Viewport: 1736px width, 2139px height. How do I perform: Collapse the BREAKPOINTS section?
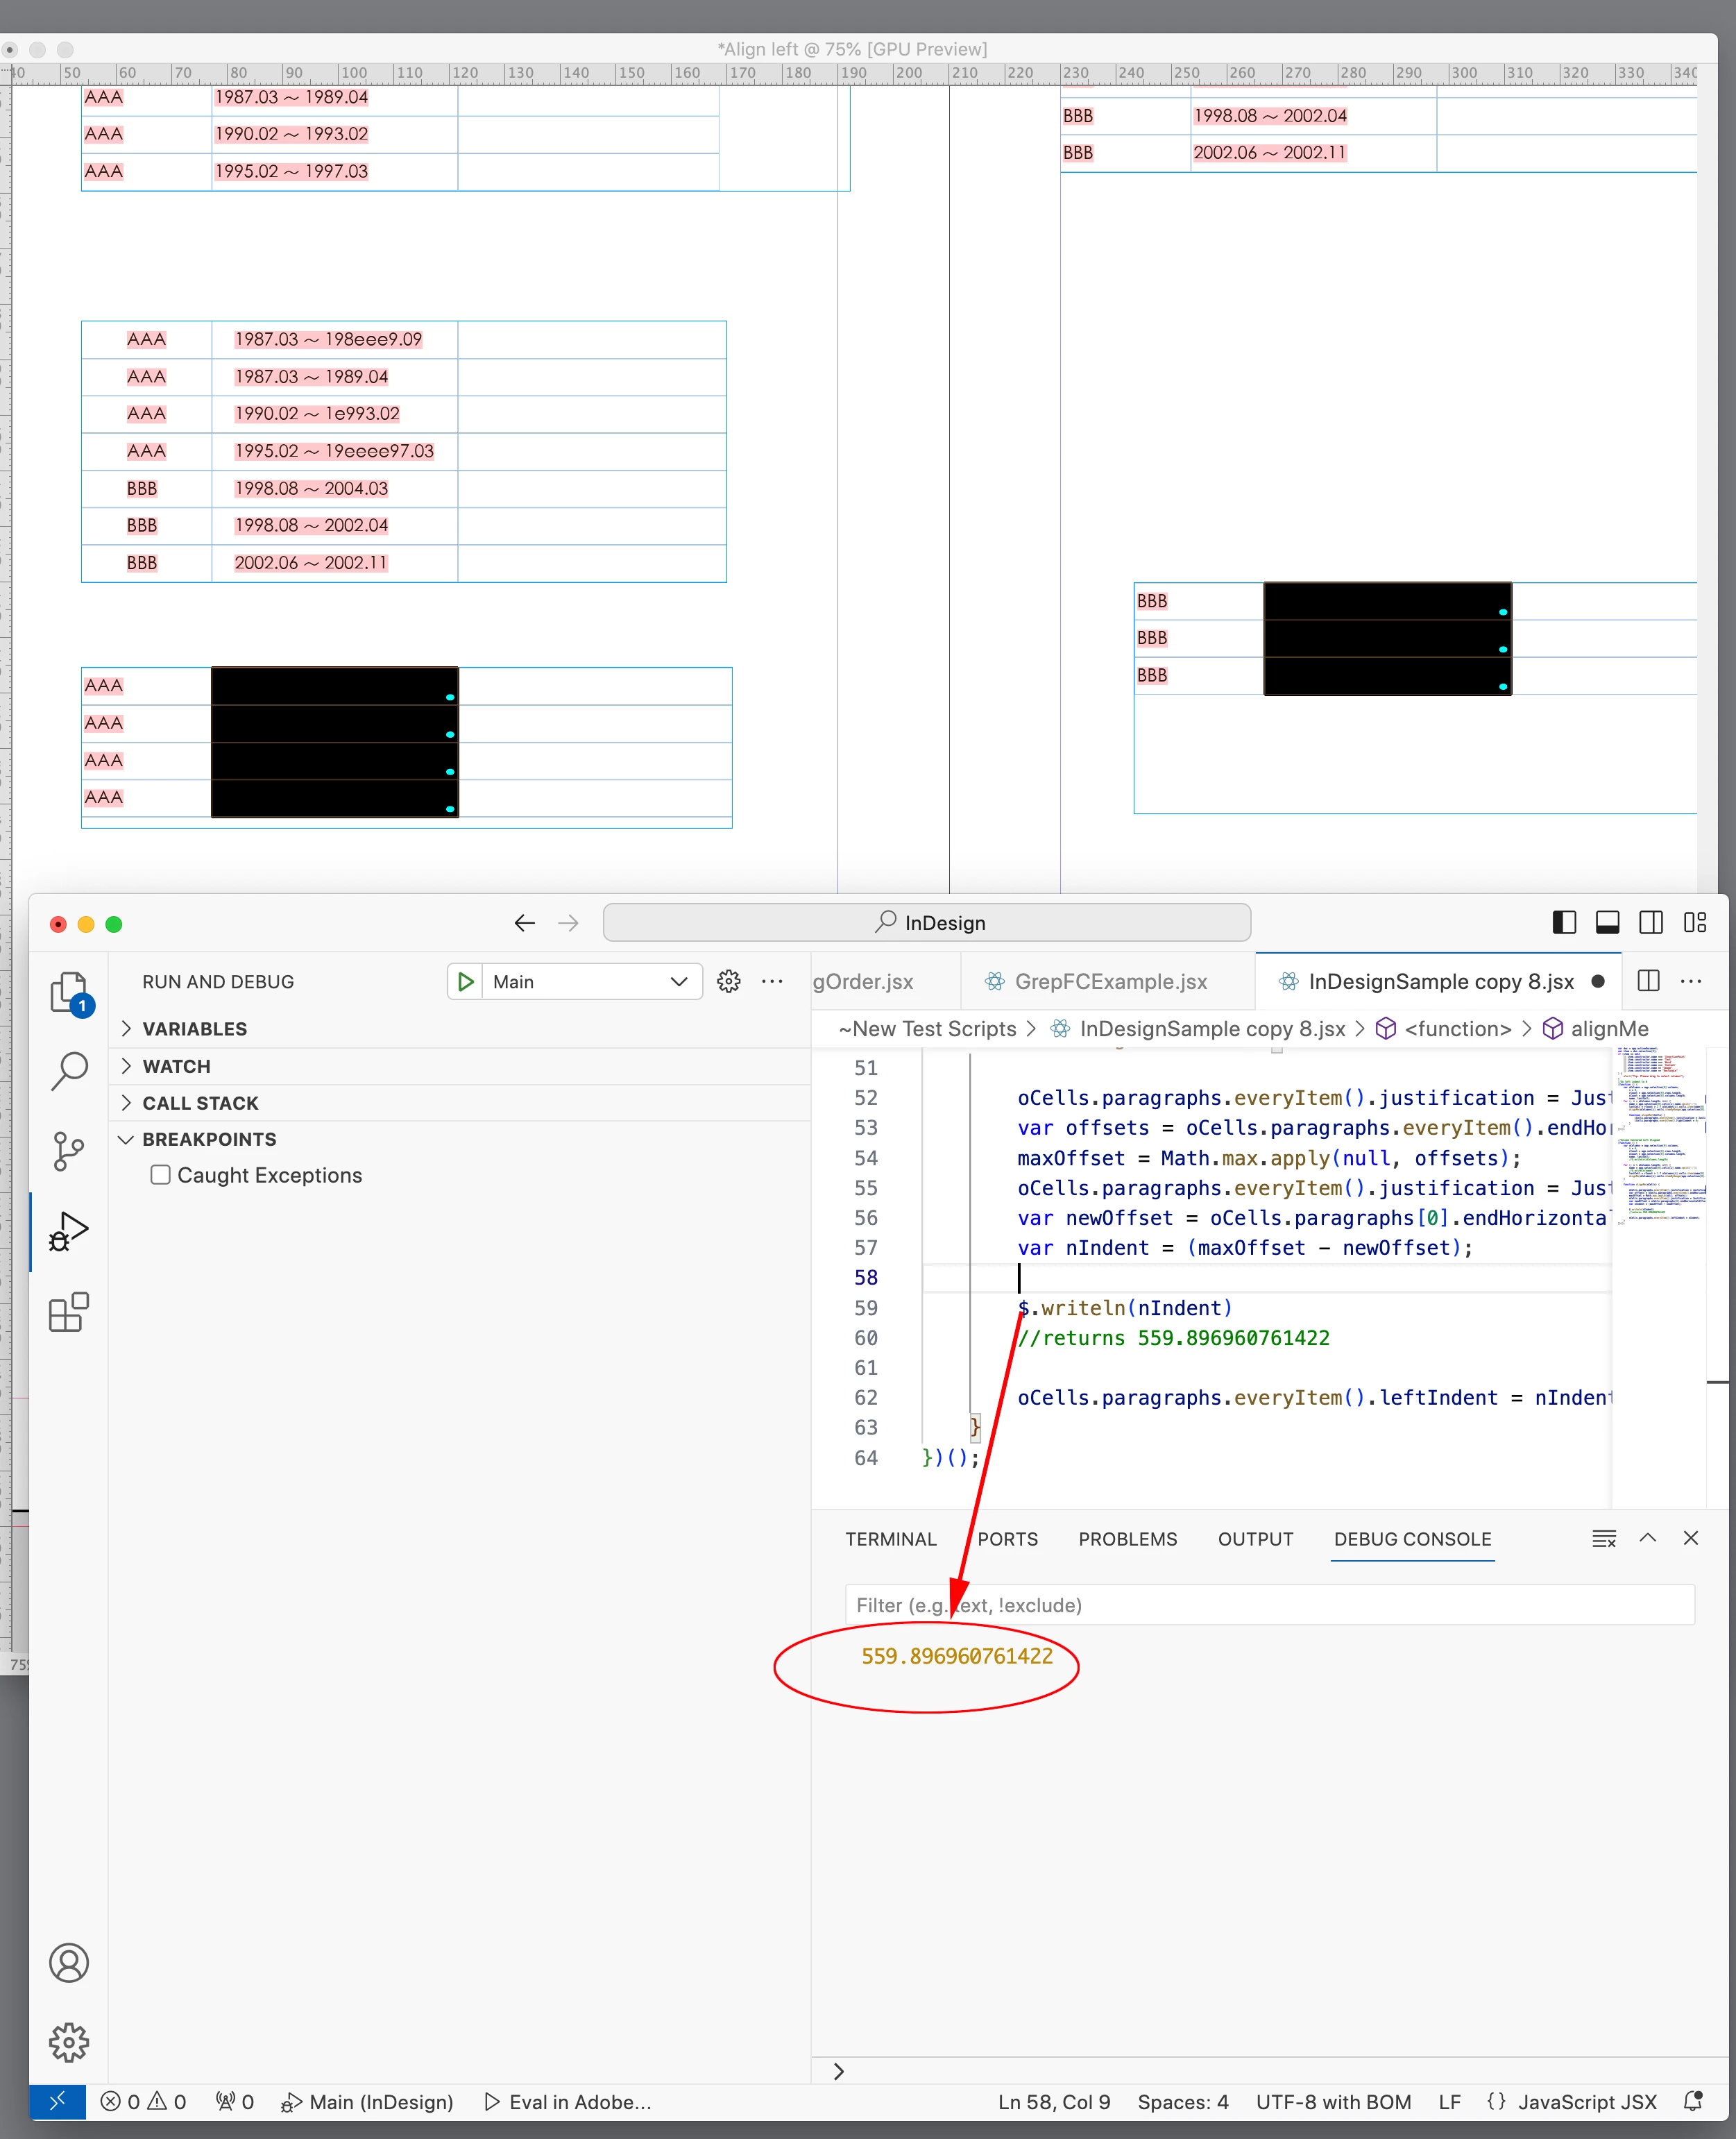[x=209, y=1139]
